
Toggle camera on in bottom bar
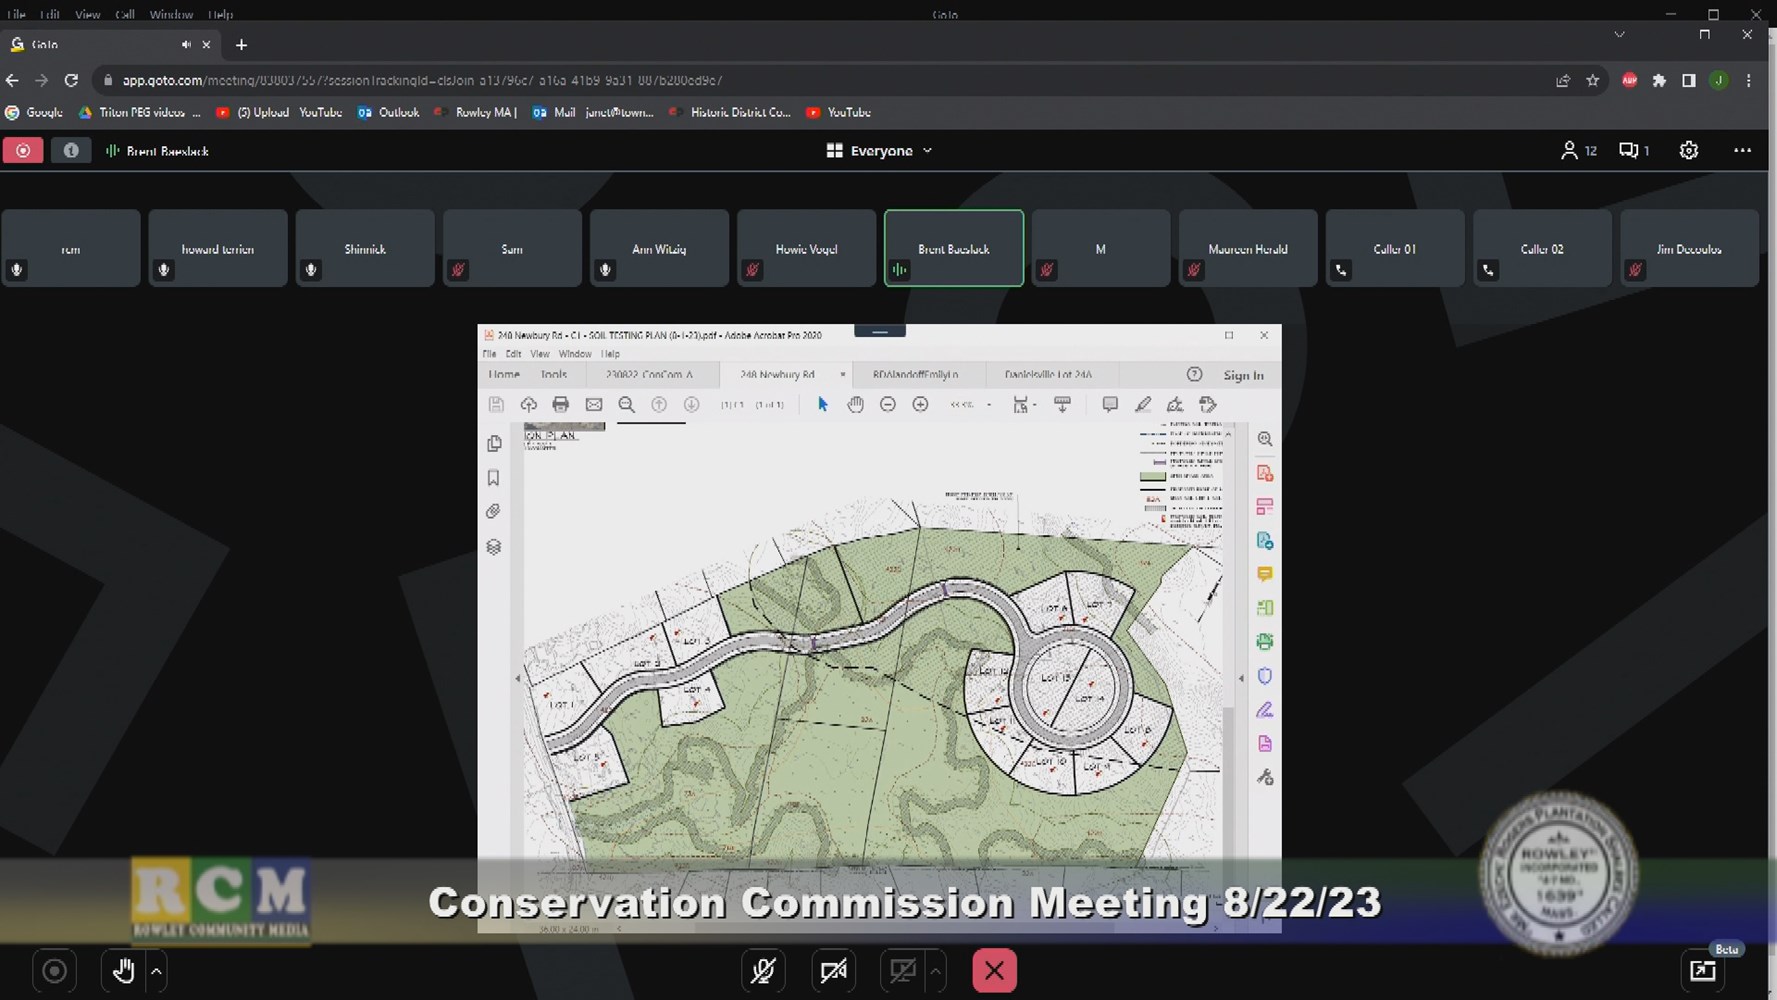833,970
